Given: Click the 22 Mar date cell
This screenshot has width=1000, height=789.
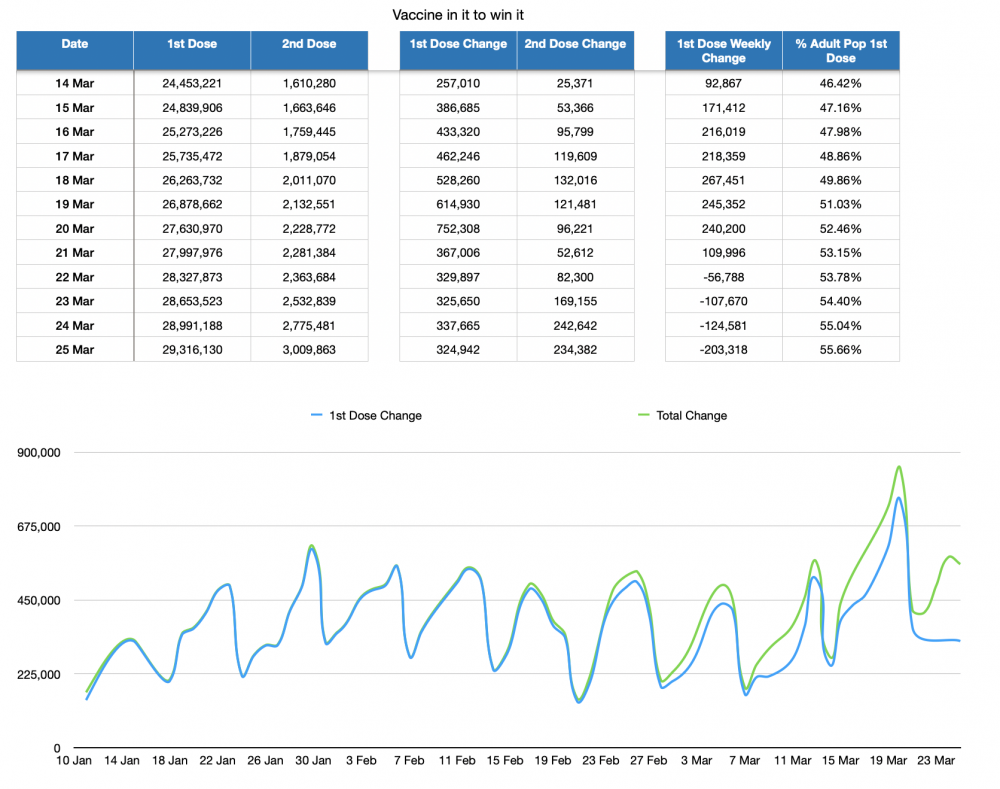Looking at the screenshot, I should point(75,277).
